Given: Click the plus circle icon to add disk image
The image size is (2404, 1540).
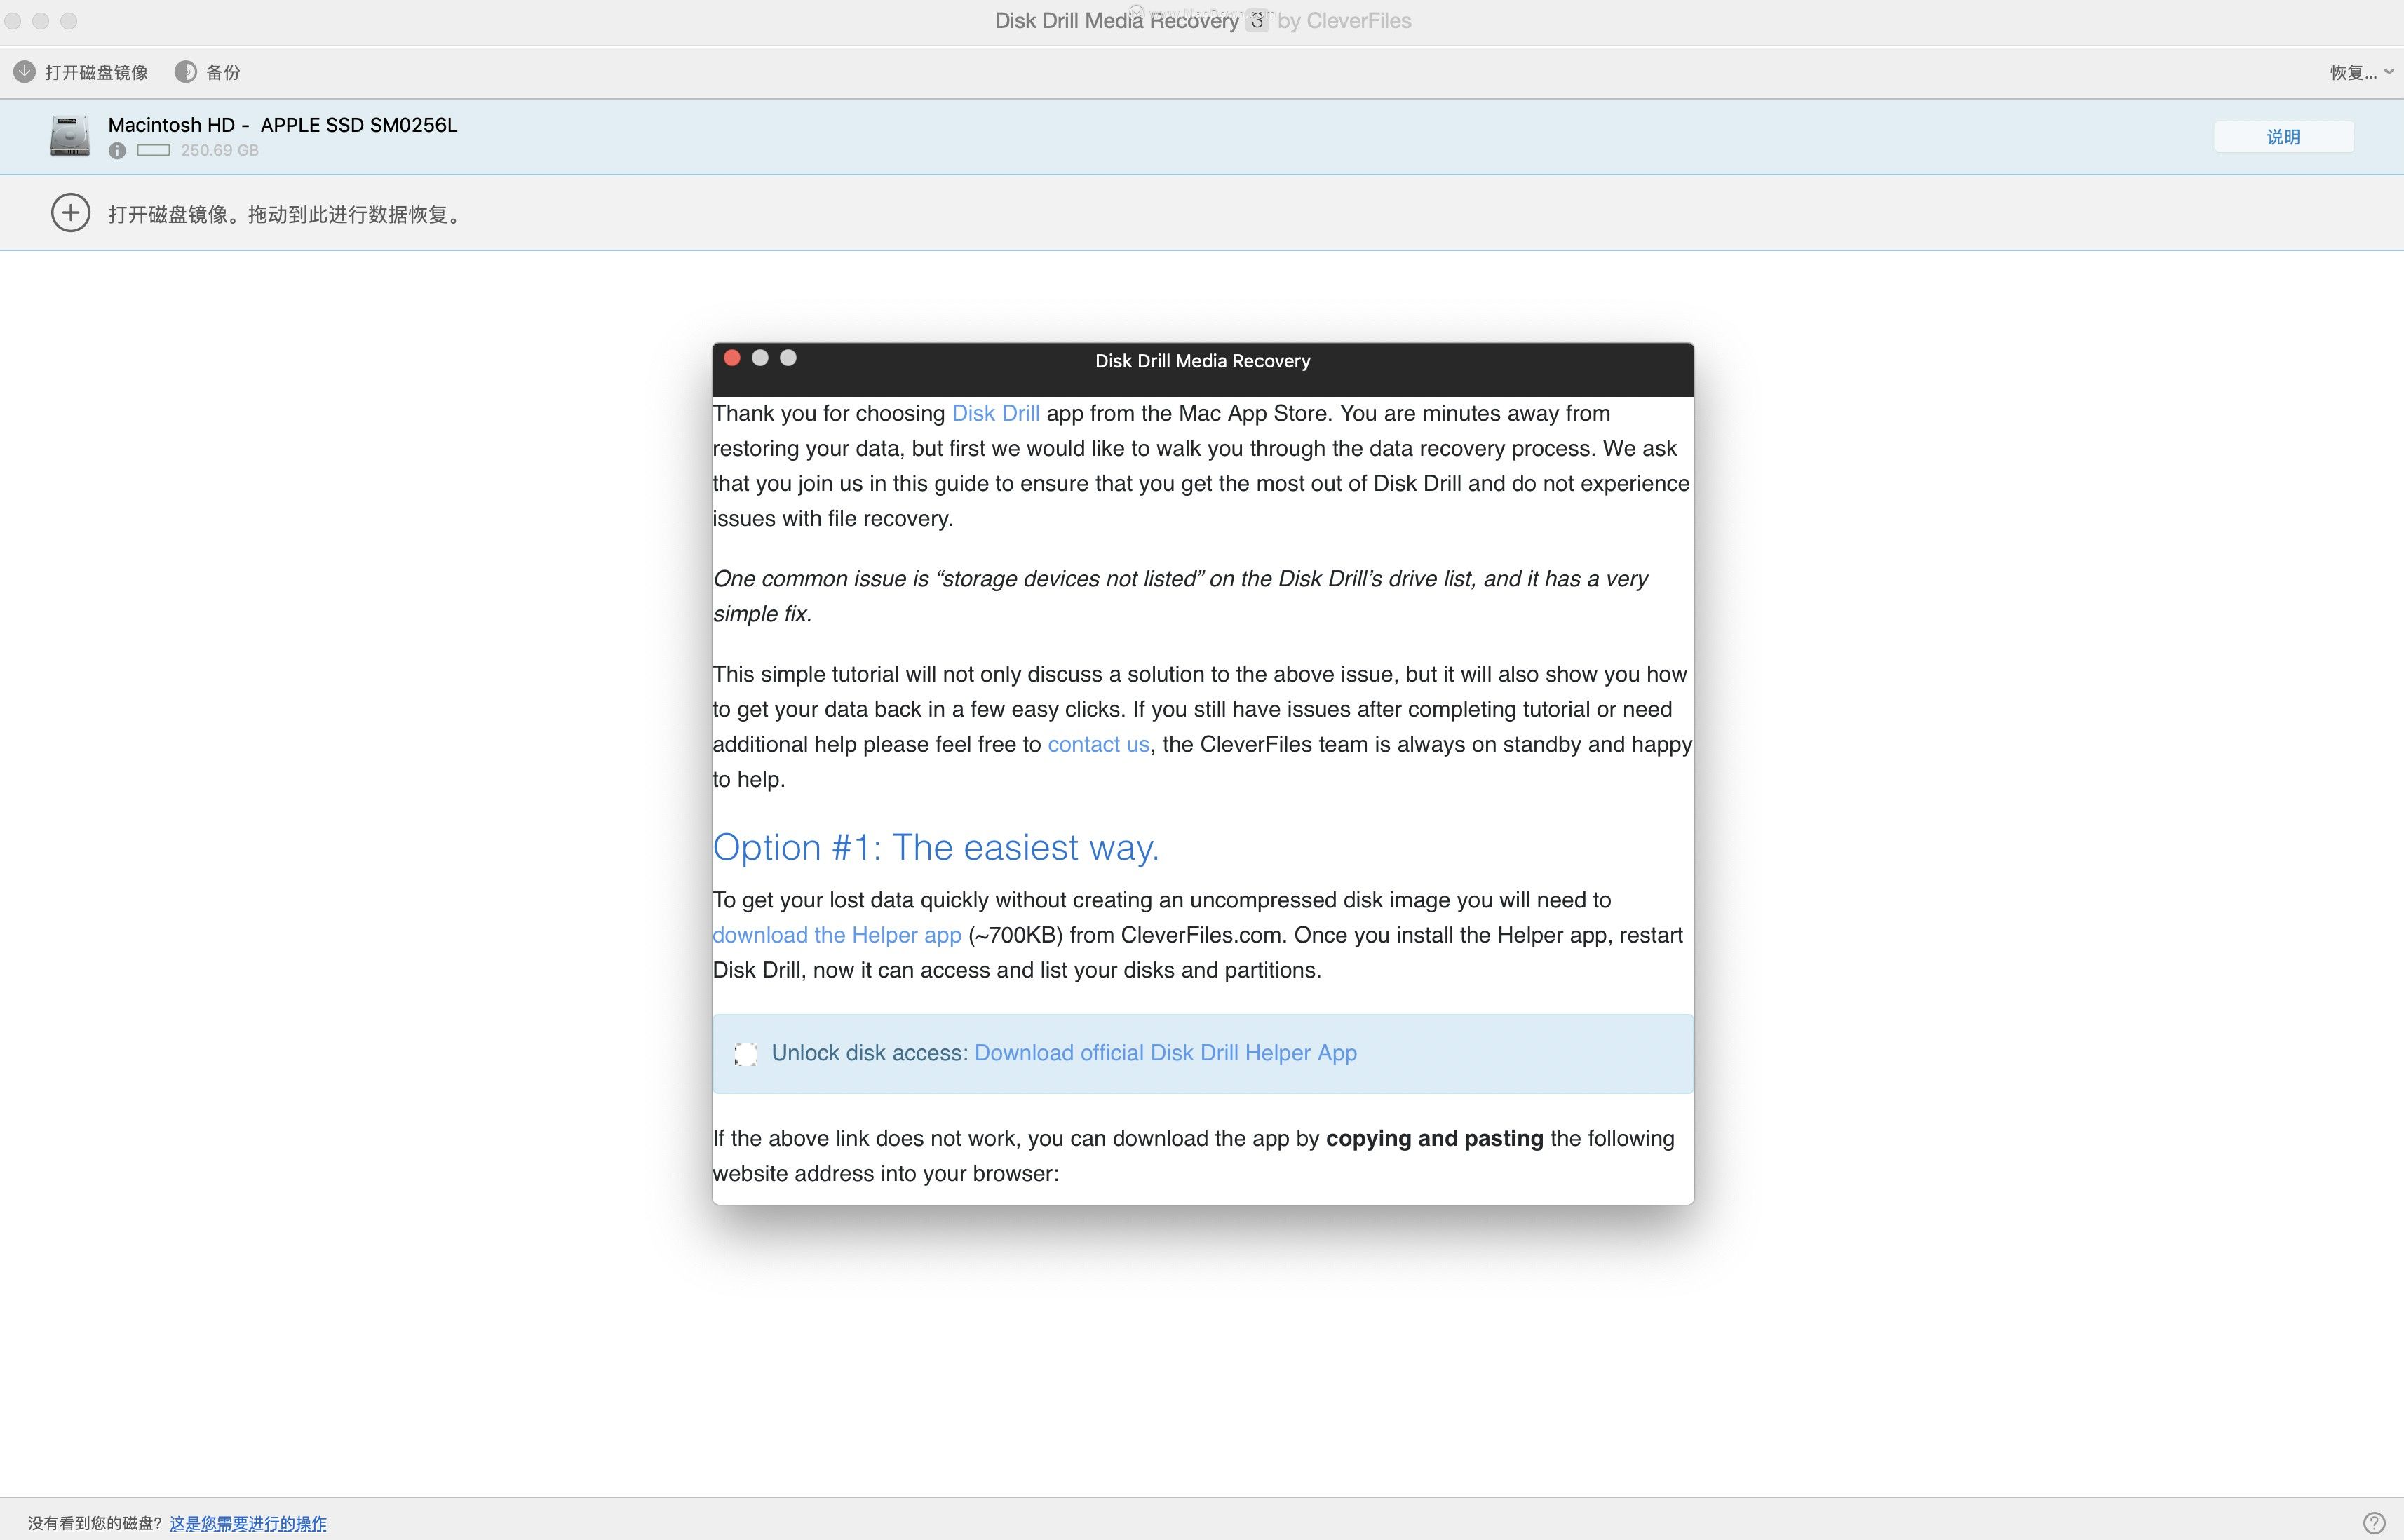Looking at the screenshot, I should pyautogui.click(x=71, y=213).
